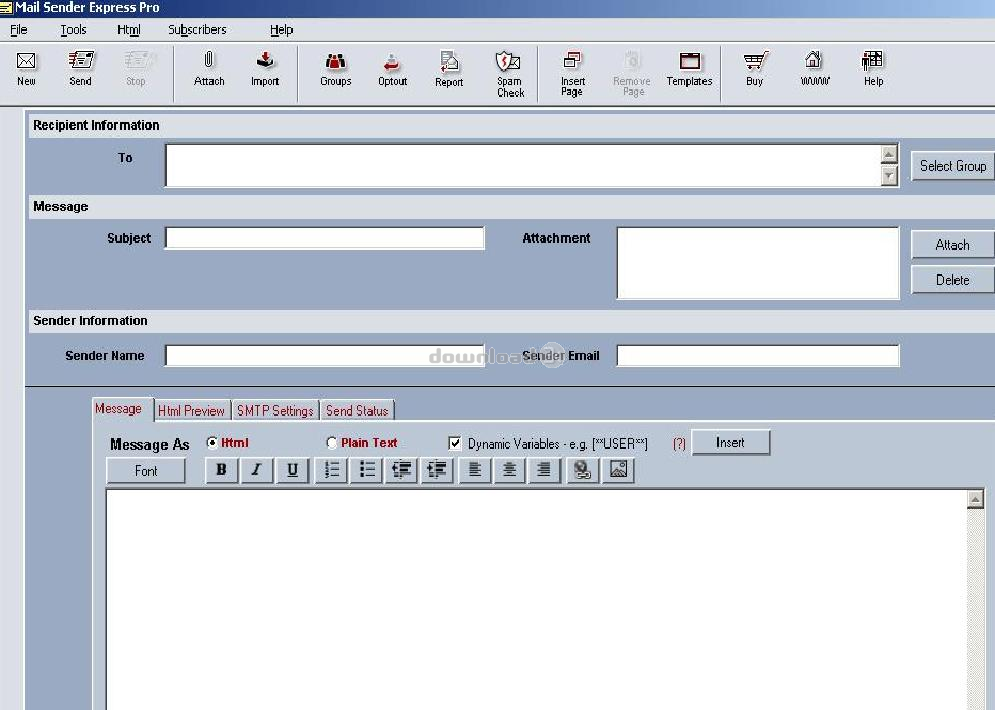Screen dimensions: 995x710
Task: Click the Import toolbar icon
Action: click(x=265, y=68)
